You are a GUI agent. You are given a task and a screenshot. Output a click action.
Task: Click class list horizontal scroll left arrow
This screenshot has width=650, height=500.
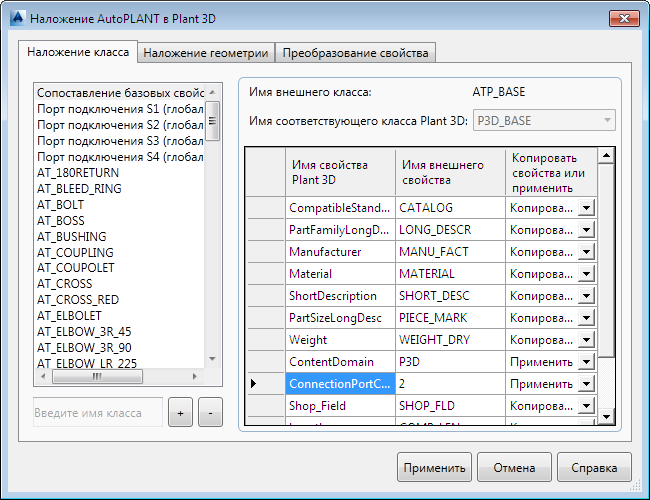click(x=43, y=376)
